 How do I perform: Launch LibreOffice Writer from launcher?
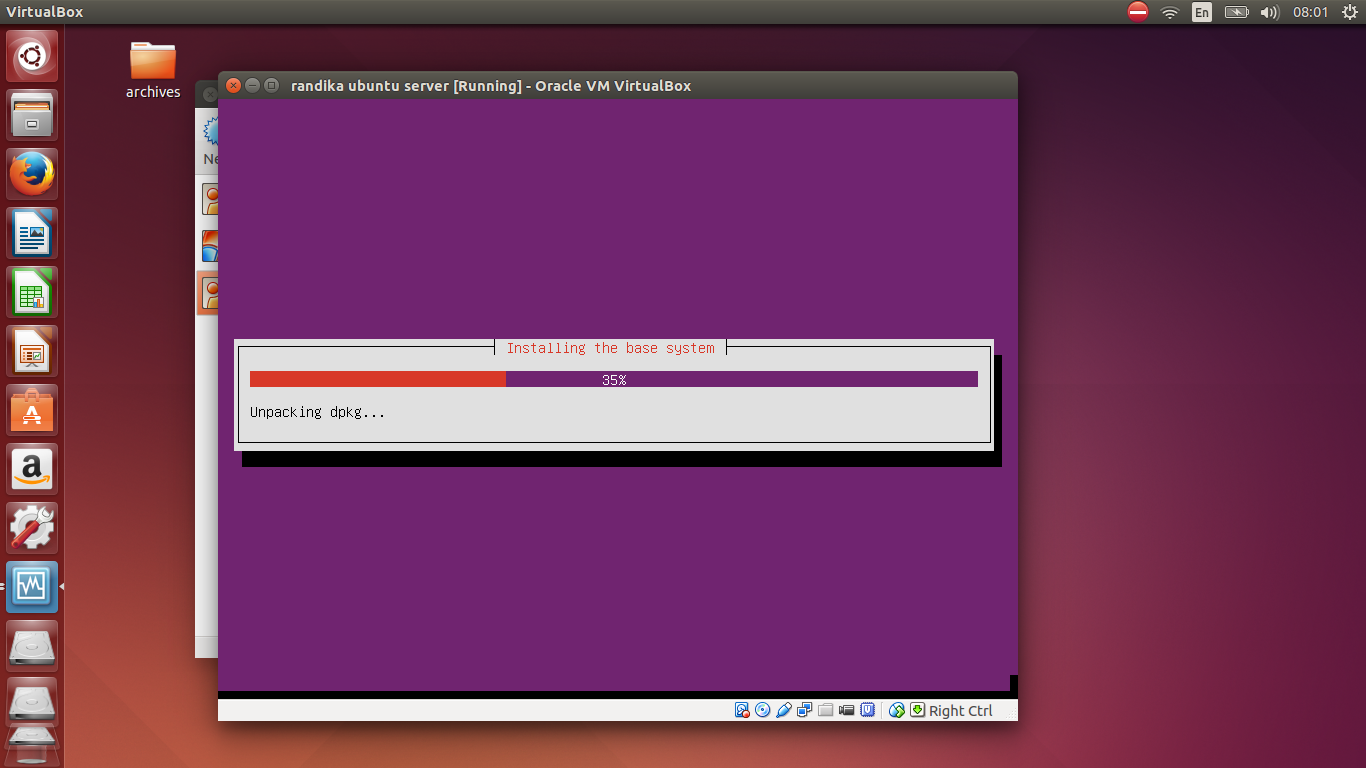[x=32, y=233]
